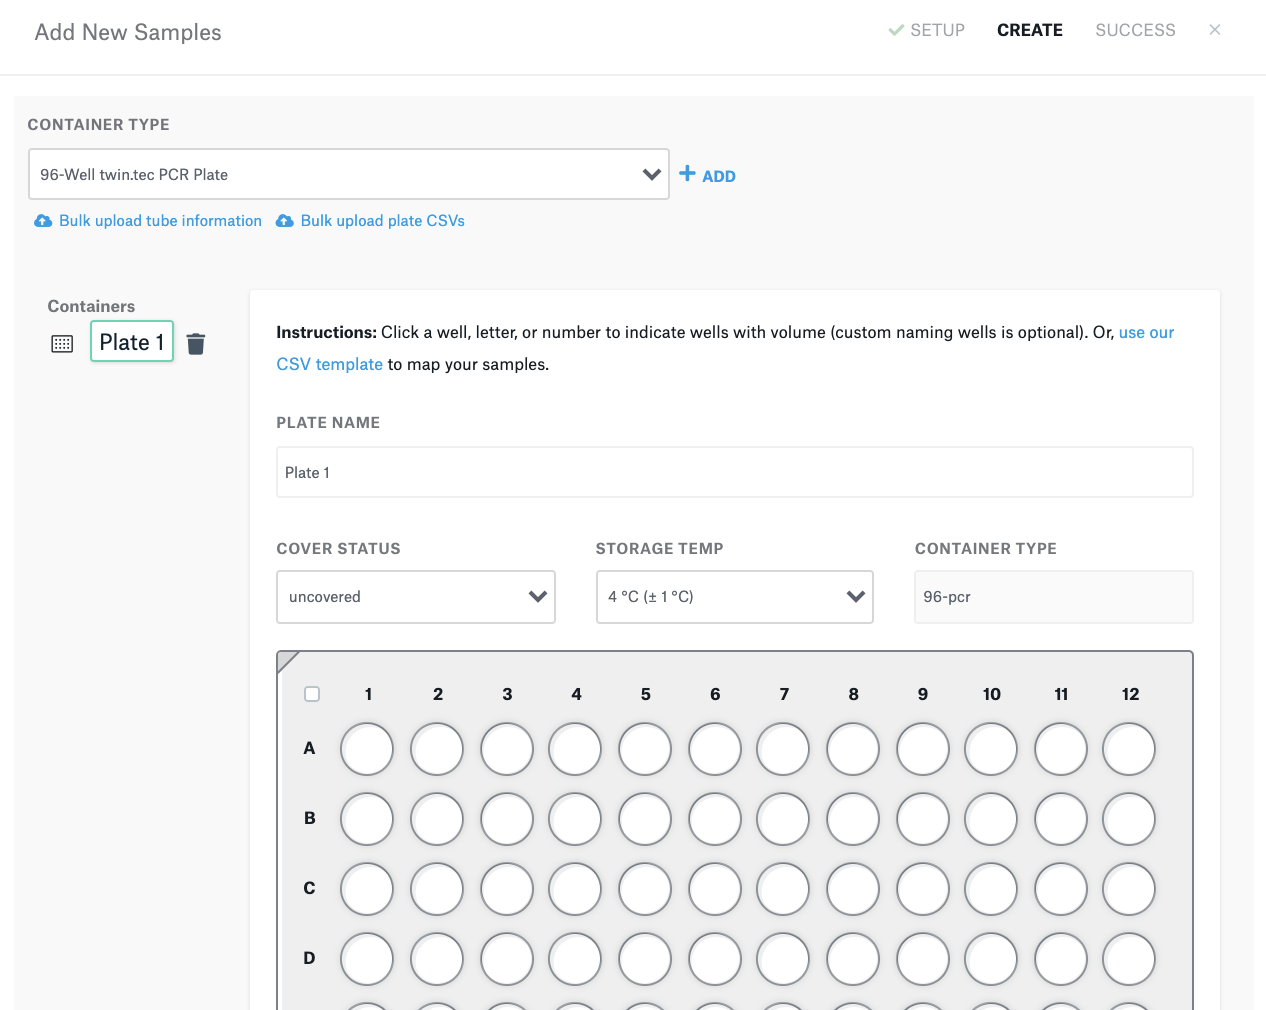Click Bulk upload tube information
This screenshot has width=1266, height=1010.
(160, 220)
